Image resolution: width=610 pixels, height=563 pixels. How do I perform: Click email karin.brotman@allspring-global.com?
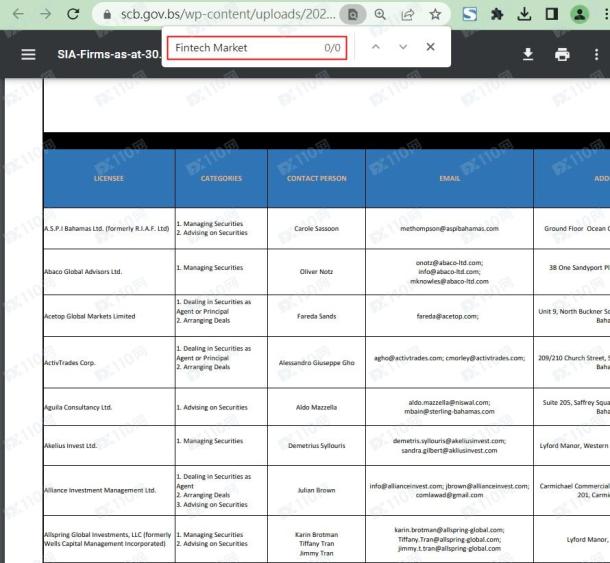click(x=449, y=530)
